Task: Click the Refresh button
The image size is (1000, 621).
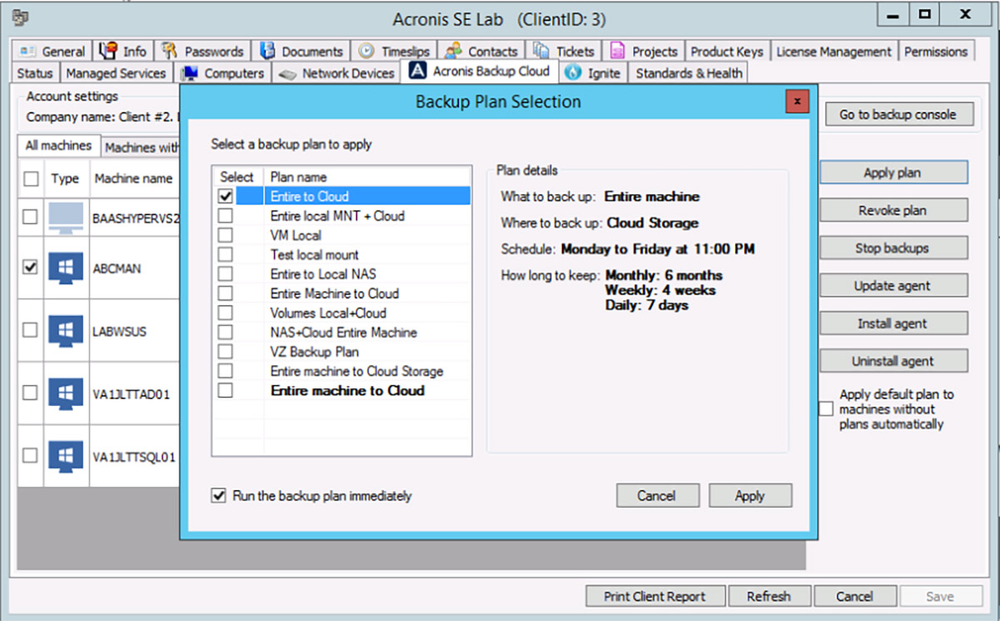Action: tap(769, 596)
